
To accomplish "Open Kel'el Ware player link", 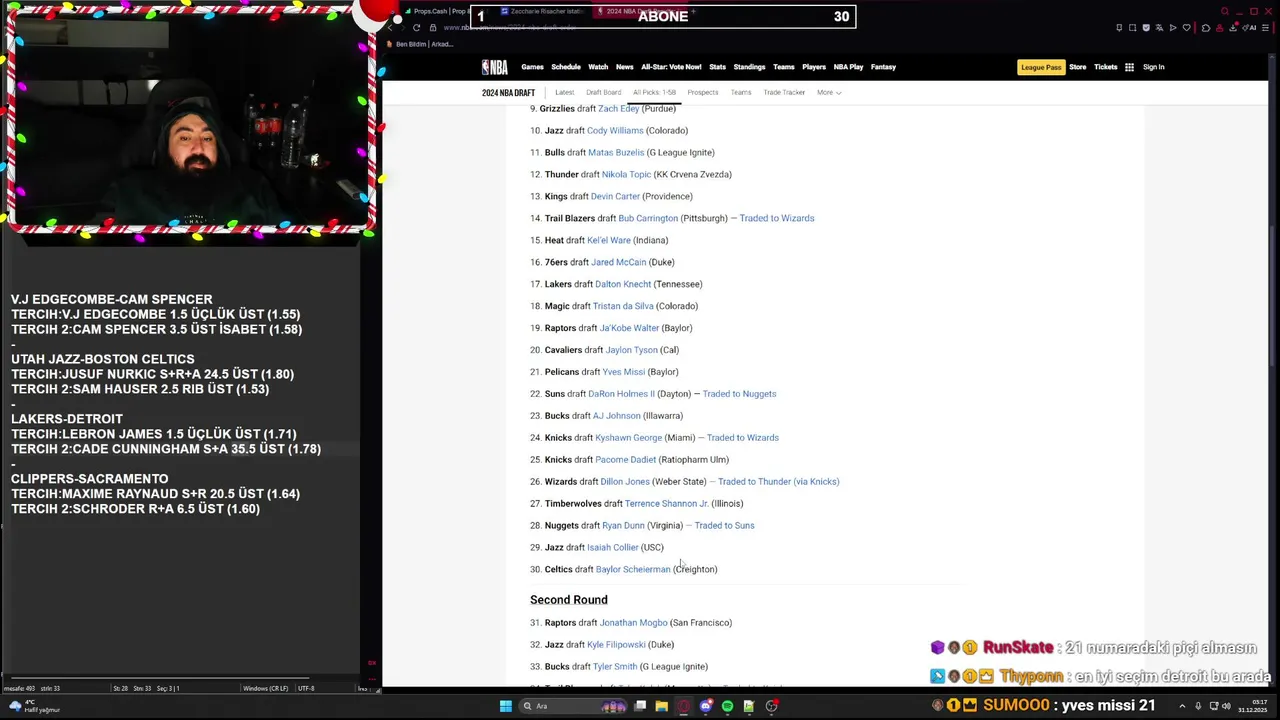I will tap(609, 240).
